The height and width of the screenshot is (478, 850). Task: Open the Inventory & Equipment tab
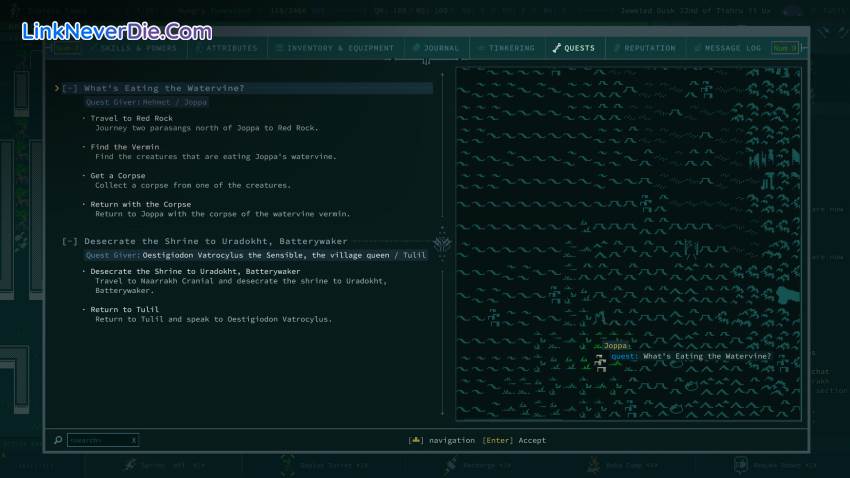(x=337, y=48)
